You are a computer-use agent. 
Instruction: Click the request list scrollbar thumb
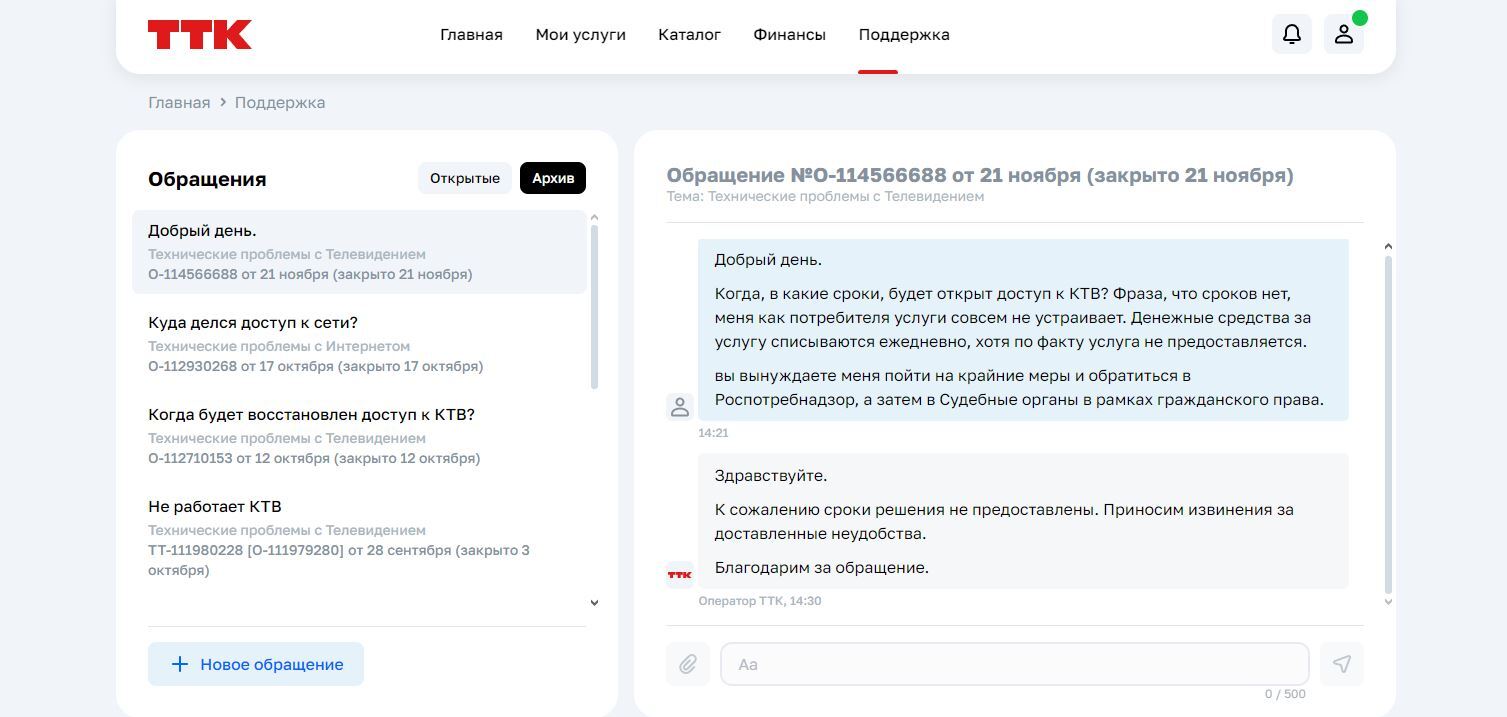(594, 307)
